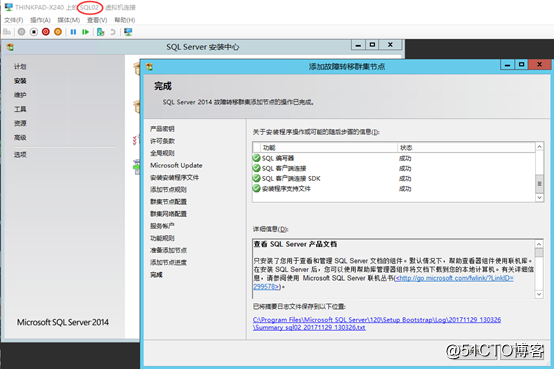Viewport: 554px width, 369px height.
Task: Select 维护 in the Installation Center sidebar
Action: [x=20, y=95]
